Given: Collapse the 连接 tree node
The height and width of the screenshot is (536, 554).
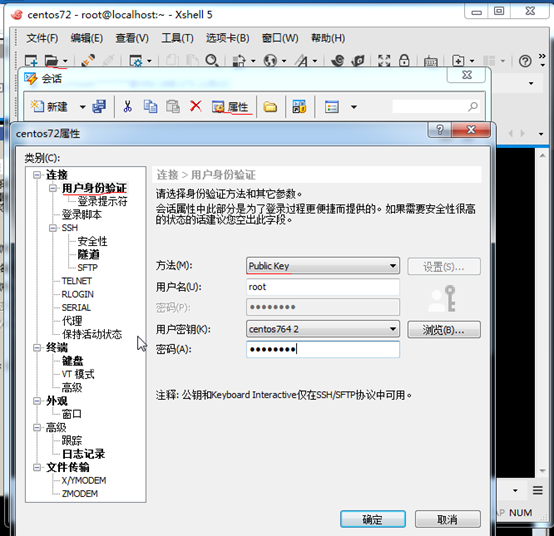Looking at the screenshot, I should pyautogui.click(x=37, y=175).
